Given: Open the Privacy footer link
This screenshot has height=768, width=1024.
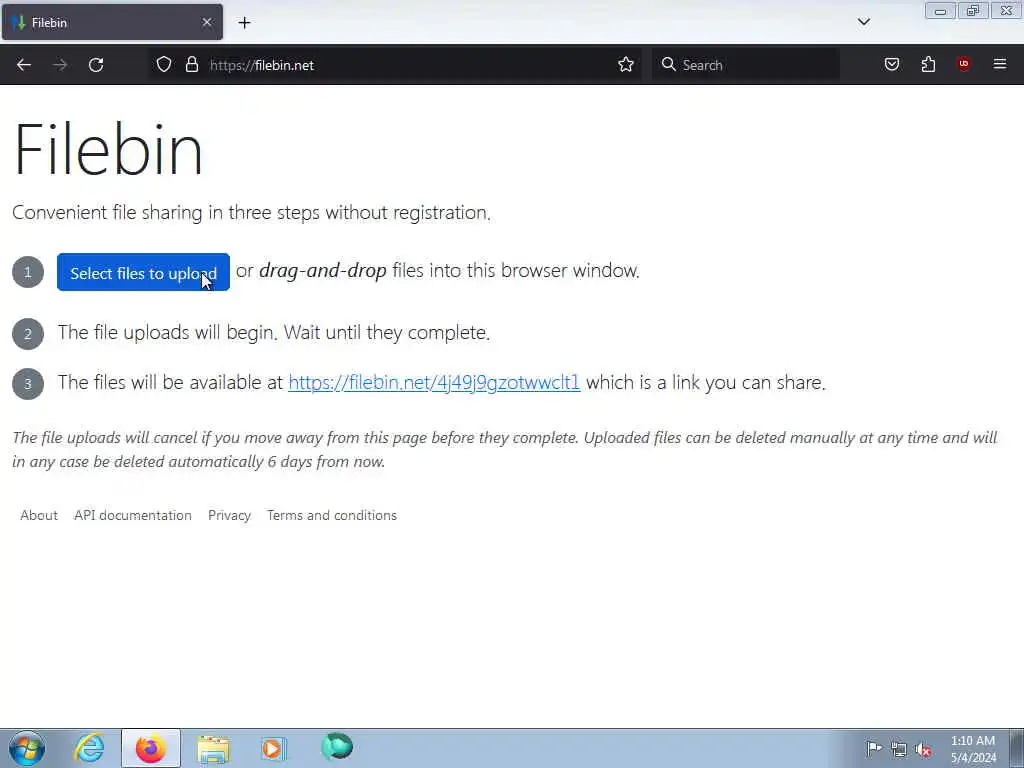Looking at the screenshot, I should coord(229,515).
